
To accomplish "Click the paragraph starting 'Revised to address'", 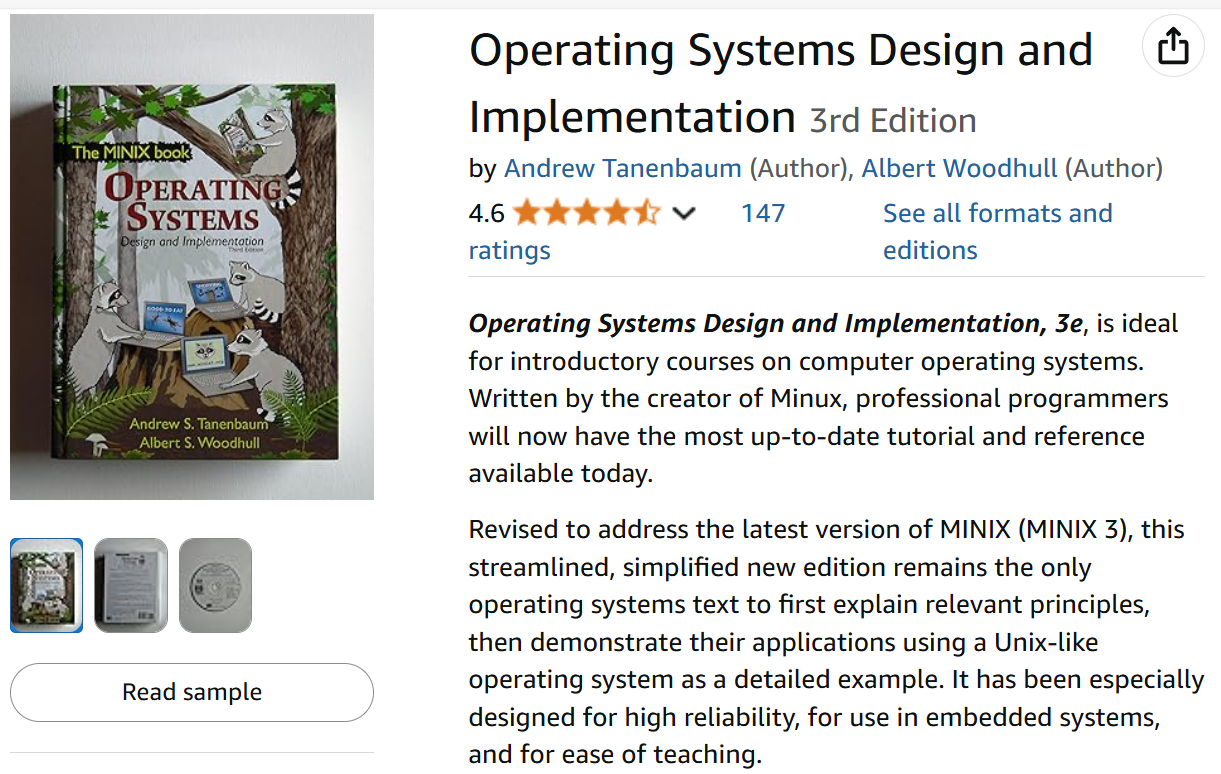I will (836, 641).
